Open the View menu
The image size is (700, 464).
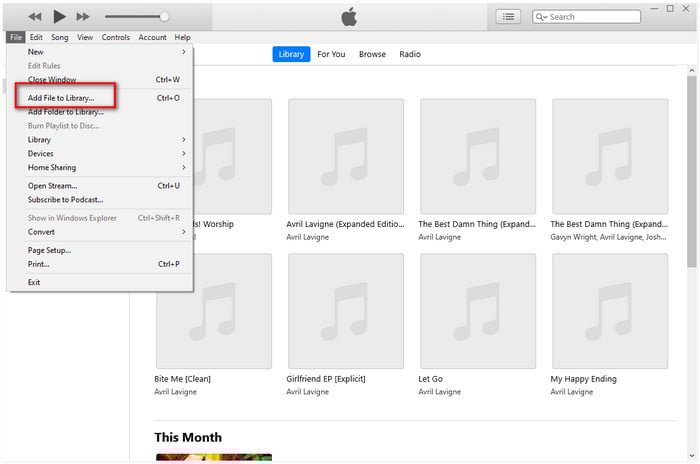85,37
